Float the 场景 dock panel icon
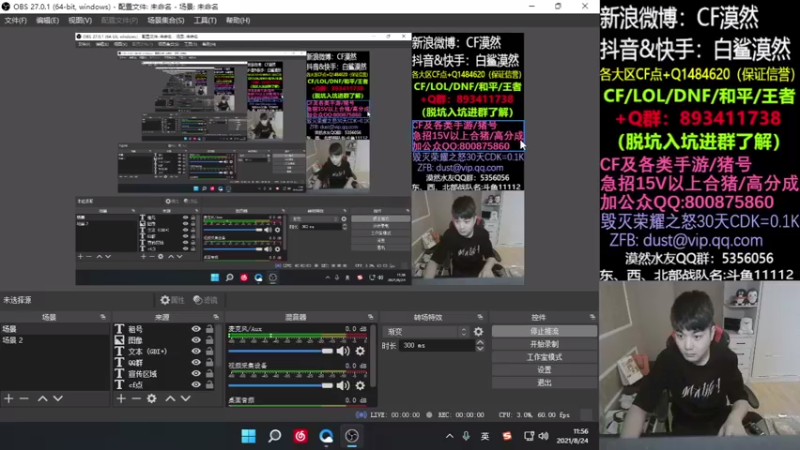Viewport: 800px width, 450px height. [x=103, y=317]
